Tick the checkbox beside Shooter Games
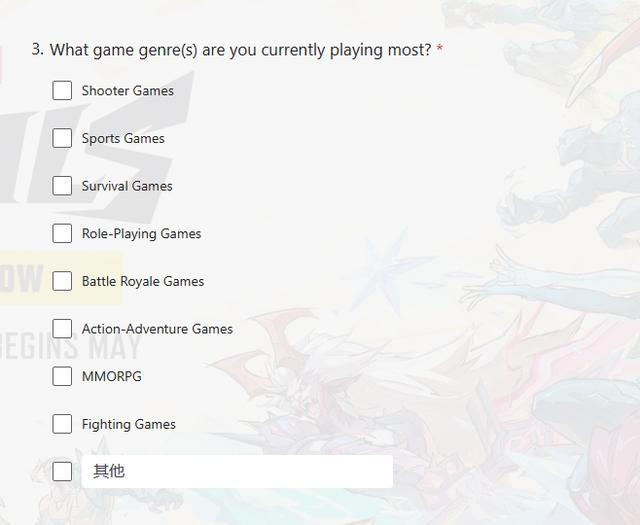 62,91
